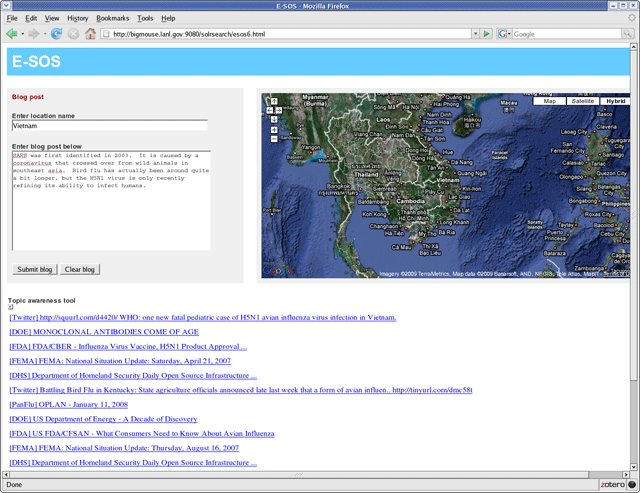Click the vertical scrollbar down arrow
Screen dimensions: 640x493
(633, 467)
